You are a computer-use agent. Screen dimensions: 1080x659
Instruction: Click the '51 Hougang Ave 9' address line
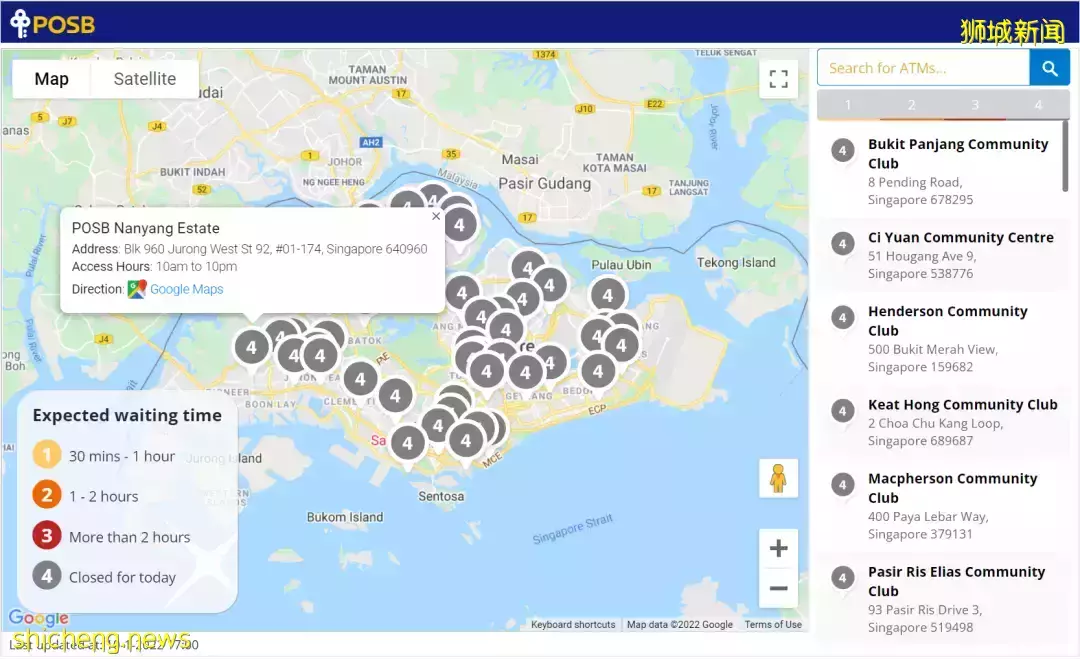click(922, 256)
